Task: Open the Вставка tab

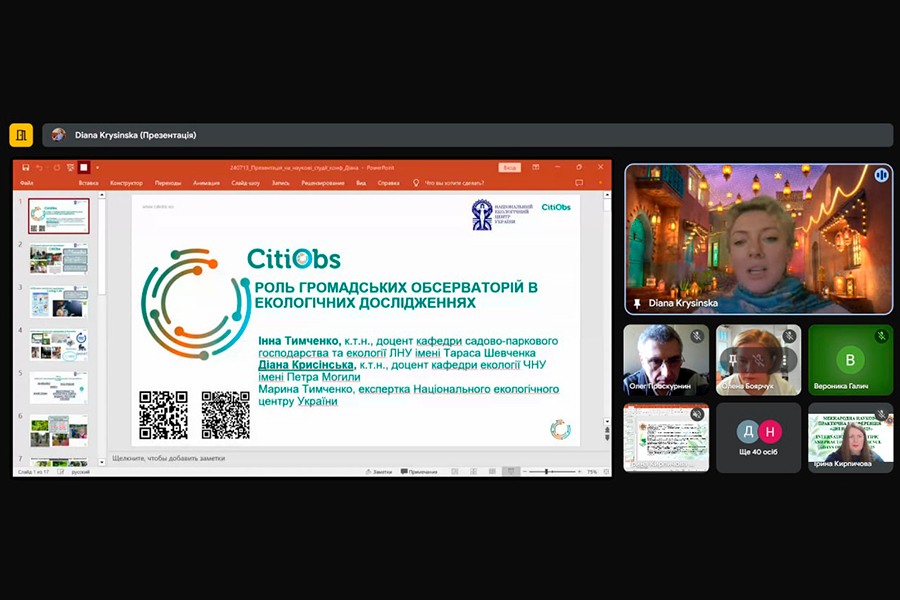Action: tap(88, 183)
